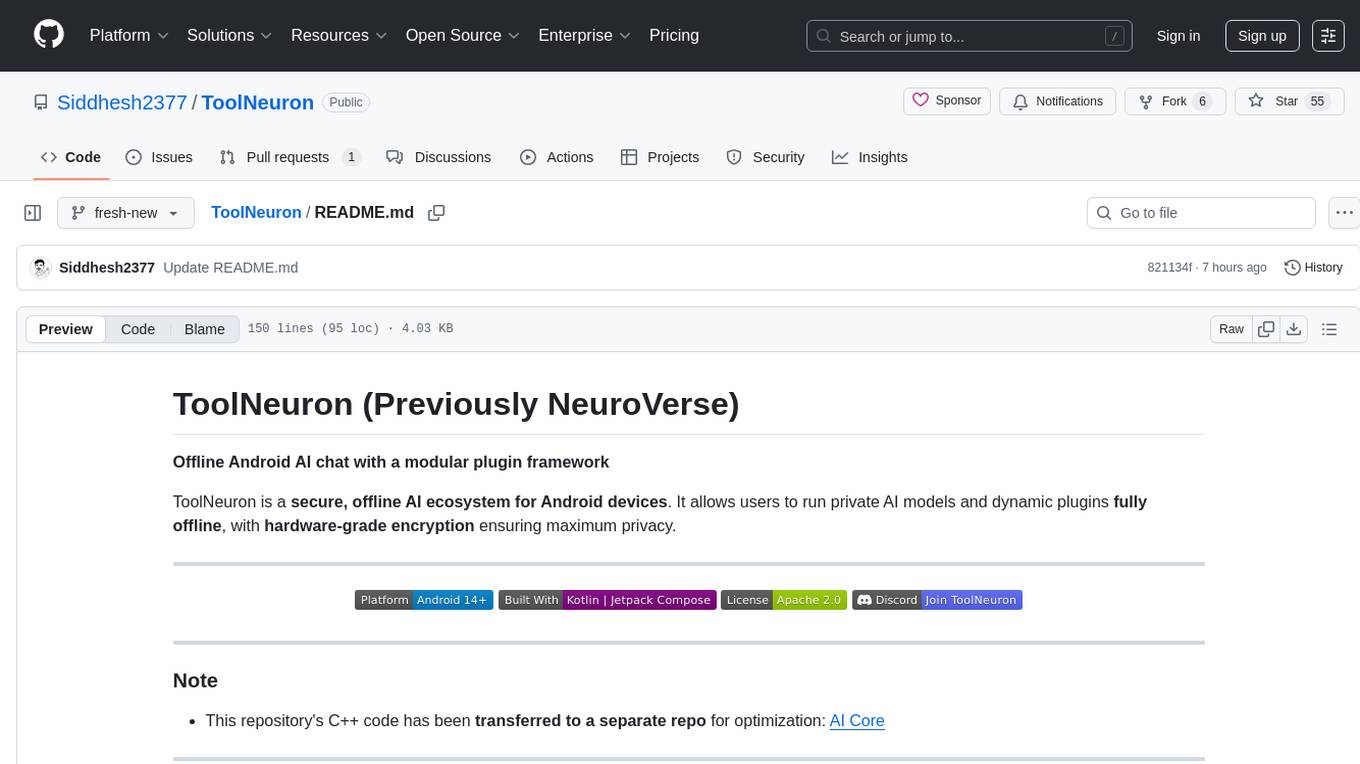This screenshot has width=1360, height=764.
Task: Expand the Resources menu
Action: pyautogui.click(x=339, y=35)
